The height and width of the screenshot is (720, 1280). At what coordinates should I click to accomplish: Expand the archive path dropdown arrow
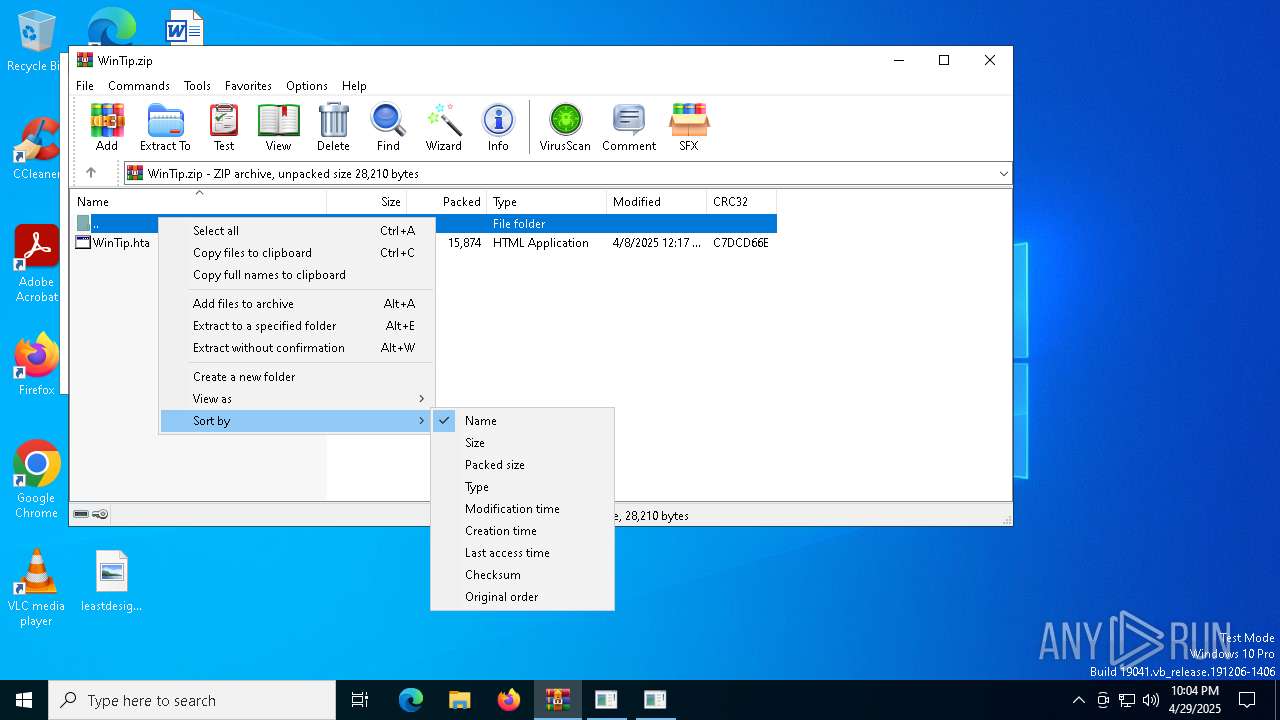[1003, 174]
